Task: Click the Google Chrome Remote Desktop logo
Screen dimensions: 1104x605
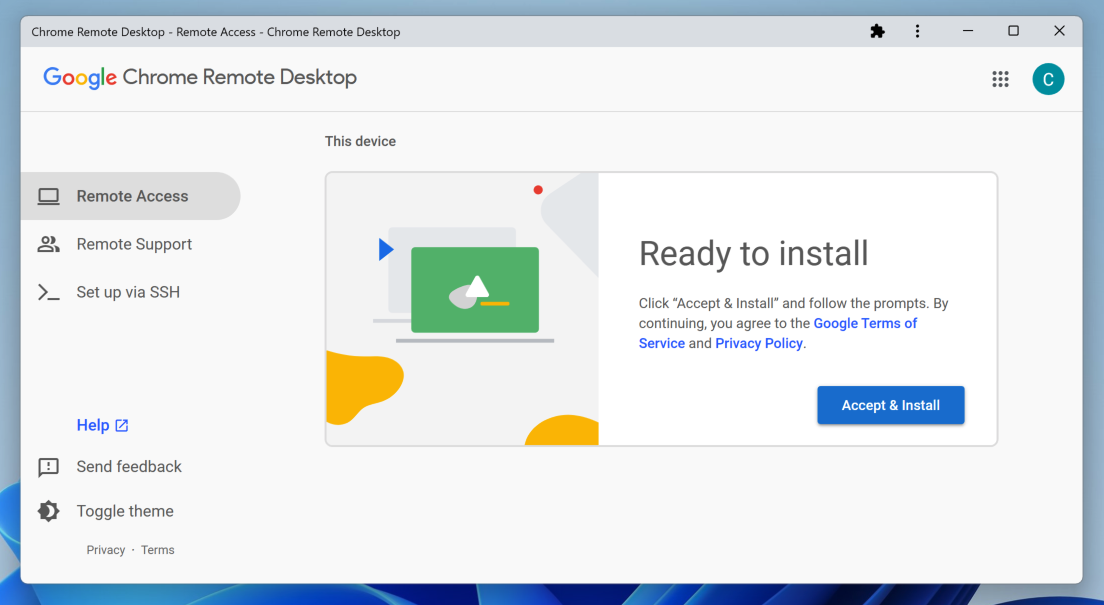Action: pos(200,78)
